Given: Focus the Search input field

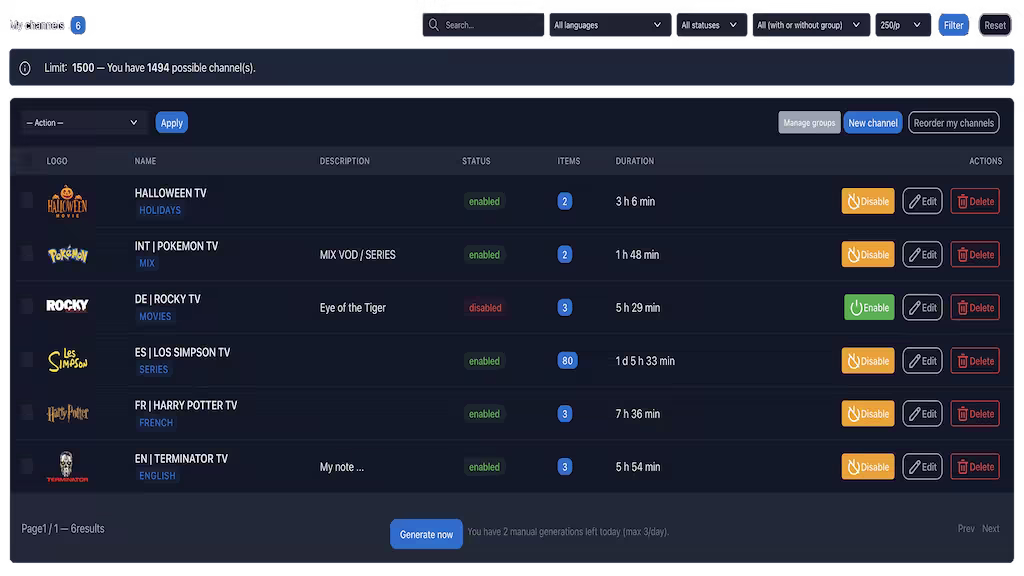Looking at the screenshot, I should click(x=490, y=25).
